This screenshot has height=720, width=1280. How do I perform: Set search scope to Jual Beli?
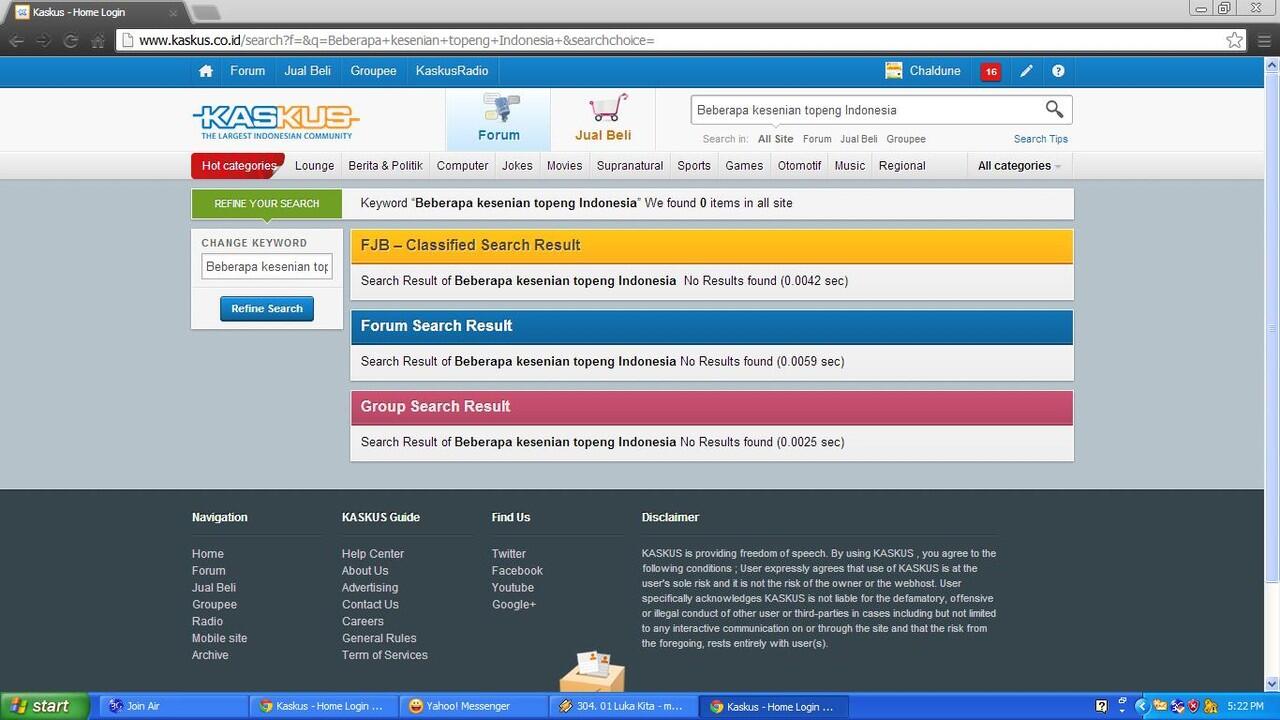point(858,139)
